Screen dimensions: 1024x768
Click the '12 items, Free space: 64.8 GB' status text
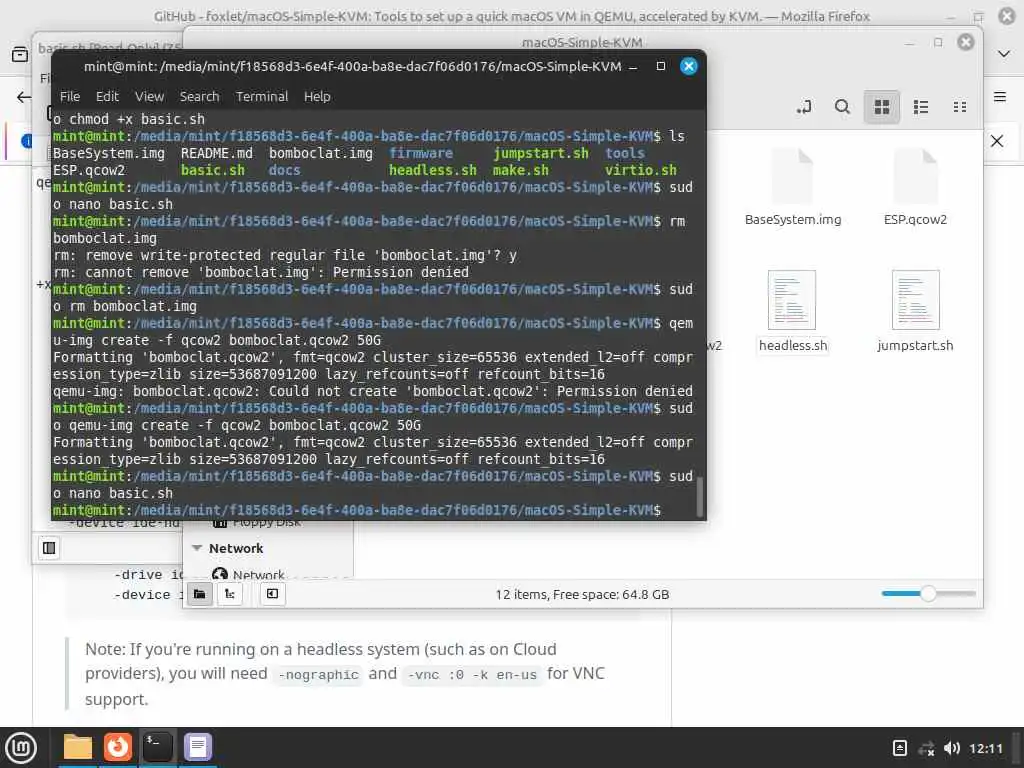pyautogui.click(x=582, y=594)
